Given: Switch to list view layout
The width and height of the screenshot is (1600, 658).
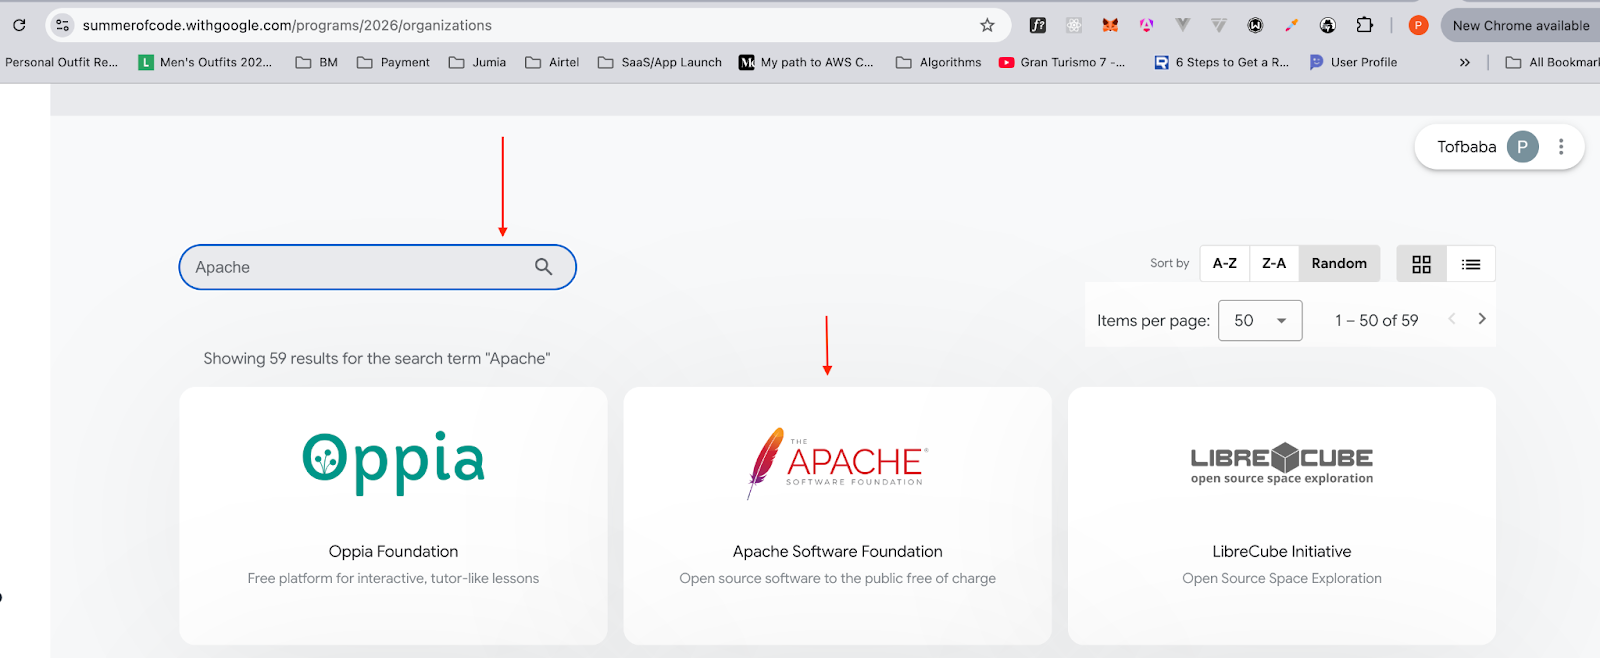Looking at the screenshot, I should 1471,264.
